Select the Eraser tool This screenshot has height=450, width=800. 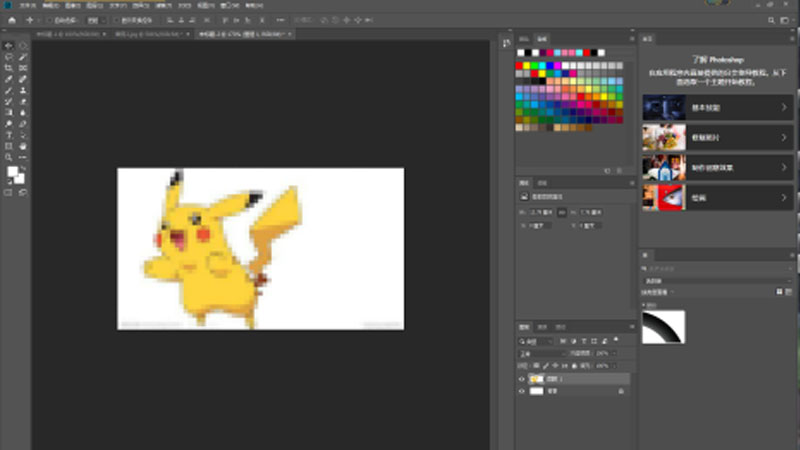23,102
